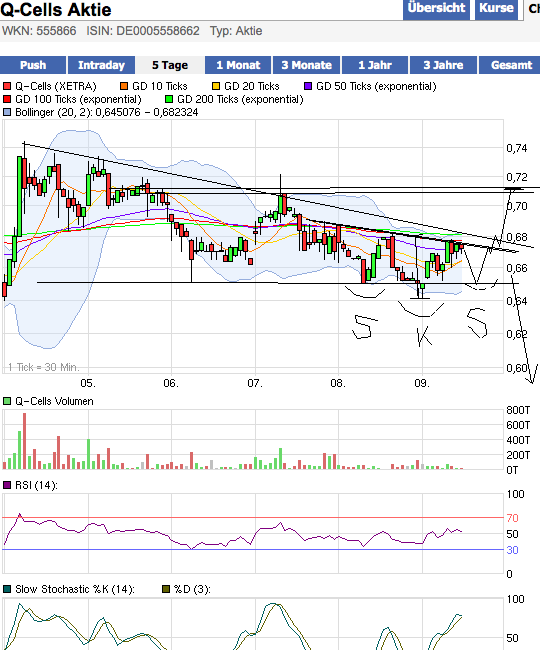Click the 09. date axis label
540x650 pixels.
pyautogui.click(x=422, y=383)
